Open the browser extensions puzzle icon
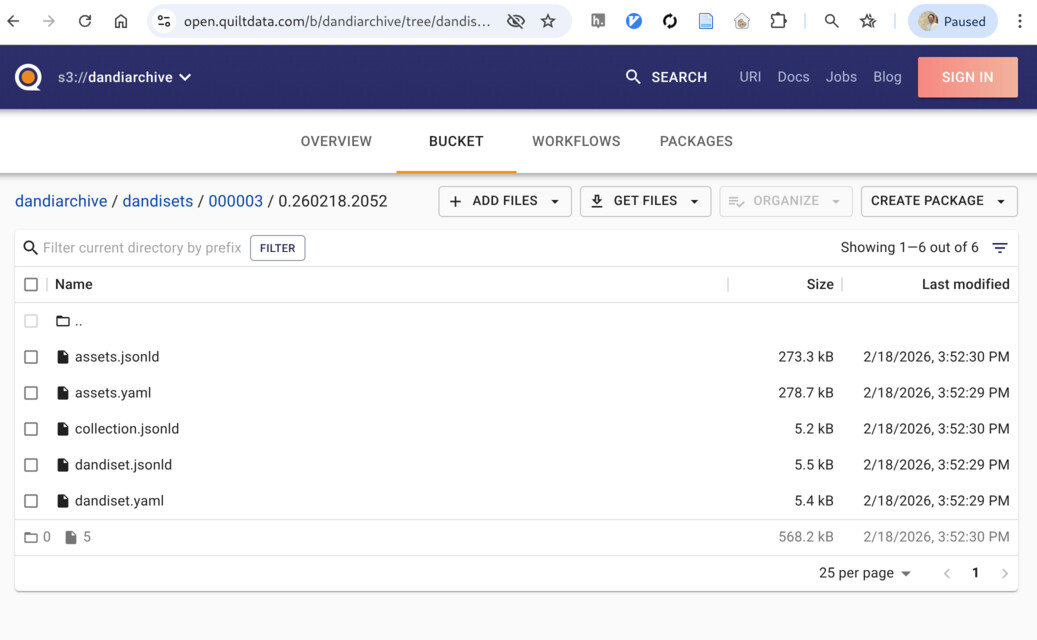This screenshot has width=1037, height=640. (778, 21)
